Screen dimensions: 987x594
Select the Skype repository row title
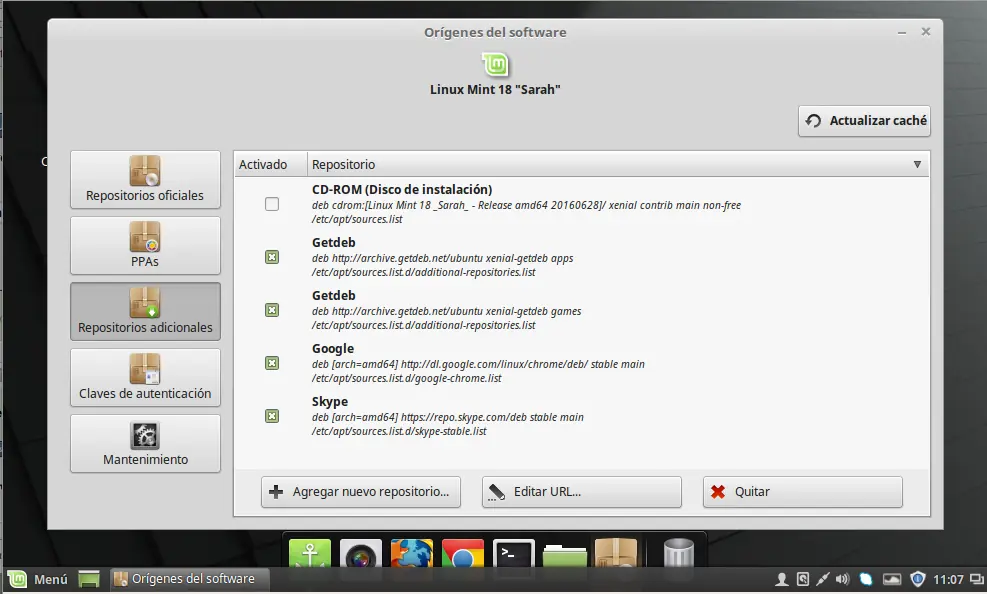[330, 401]
